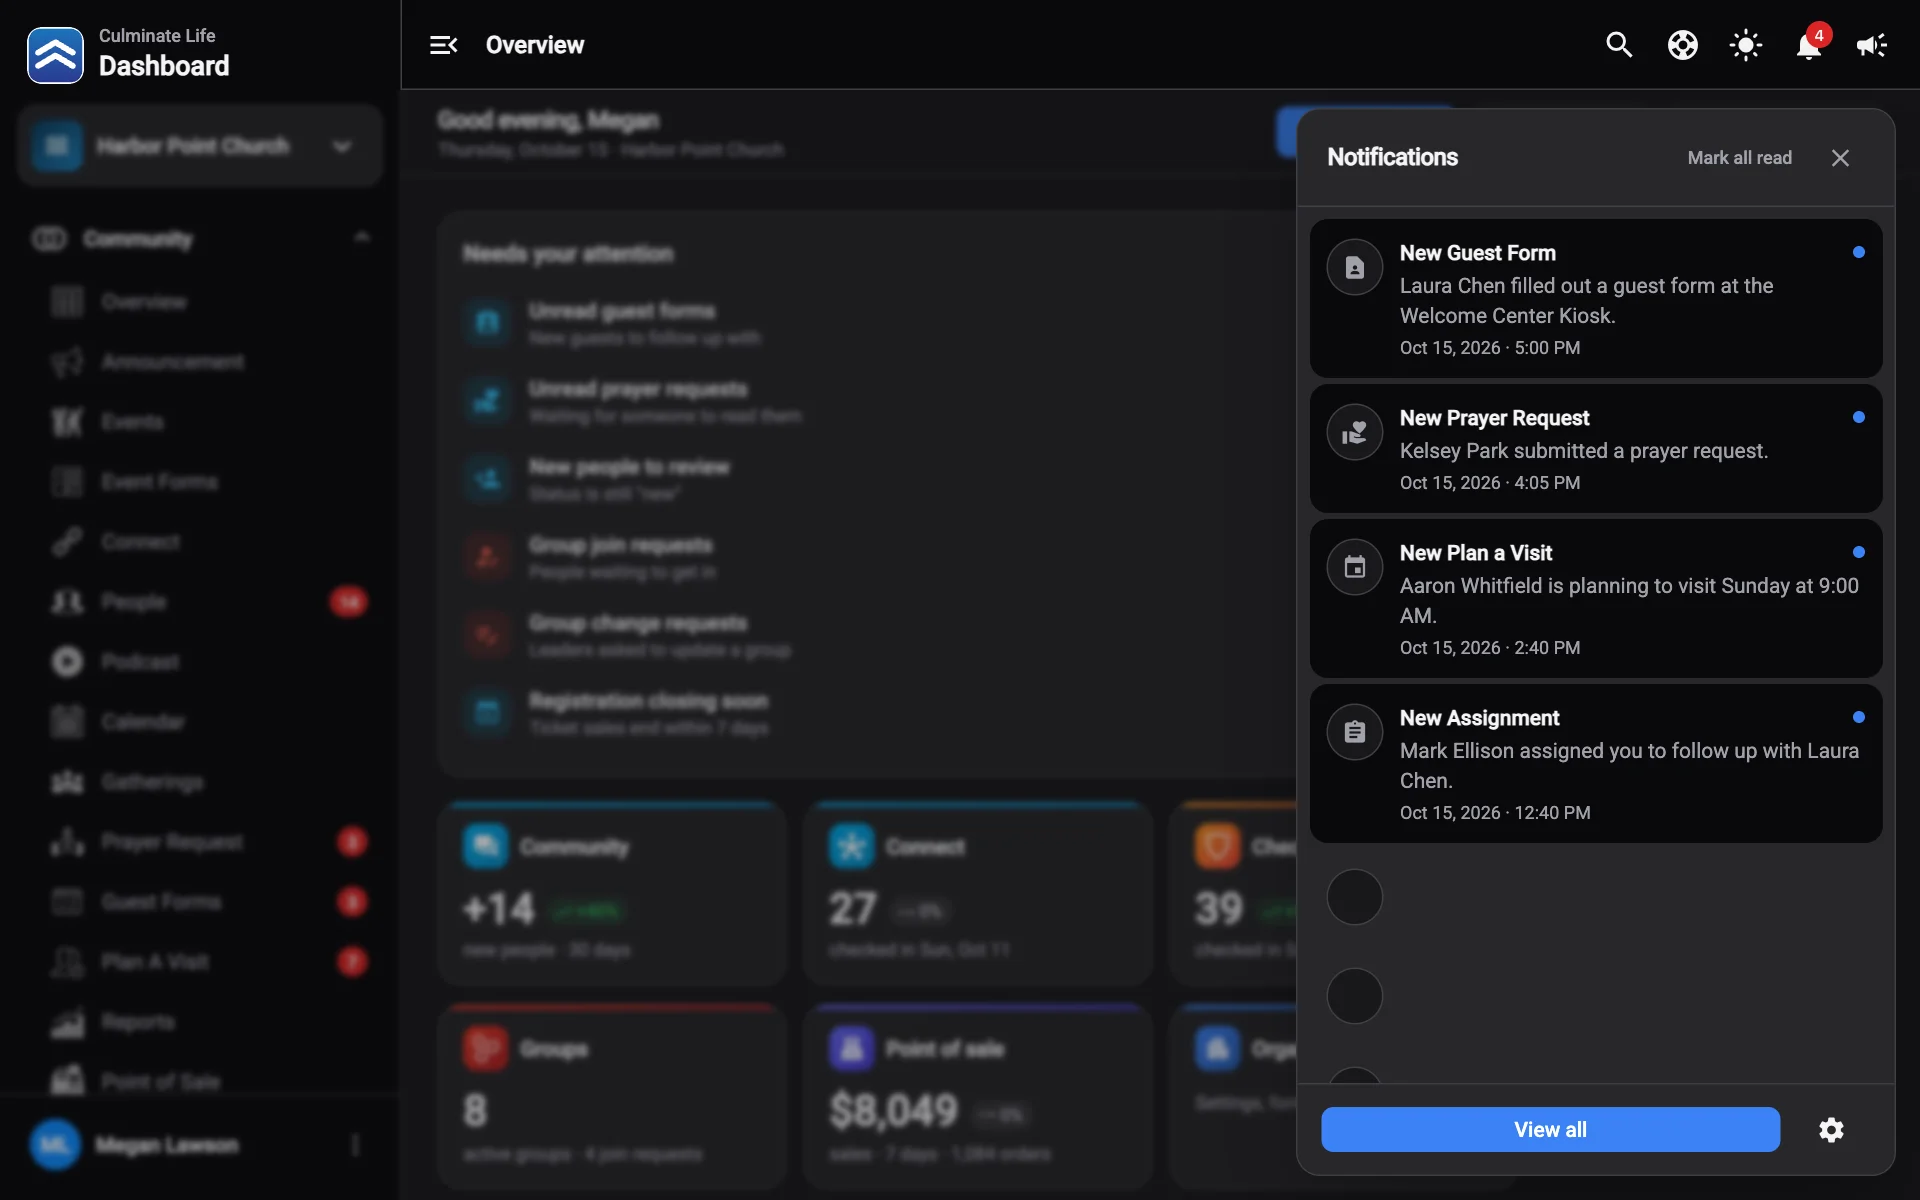This screenshot has height=1200, width=1920.
Task: Click the notifications bell with badge 4
Action: click(x=1809, y=45)
